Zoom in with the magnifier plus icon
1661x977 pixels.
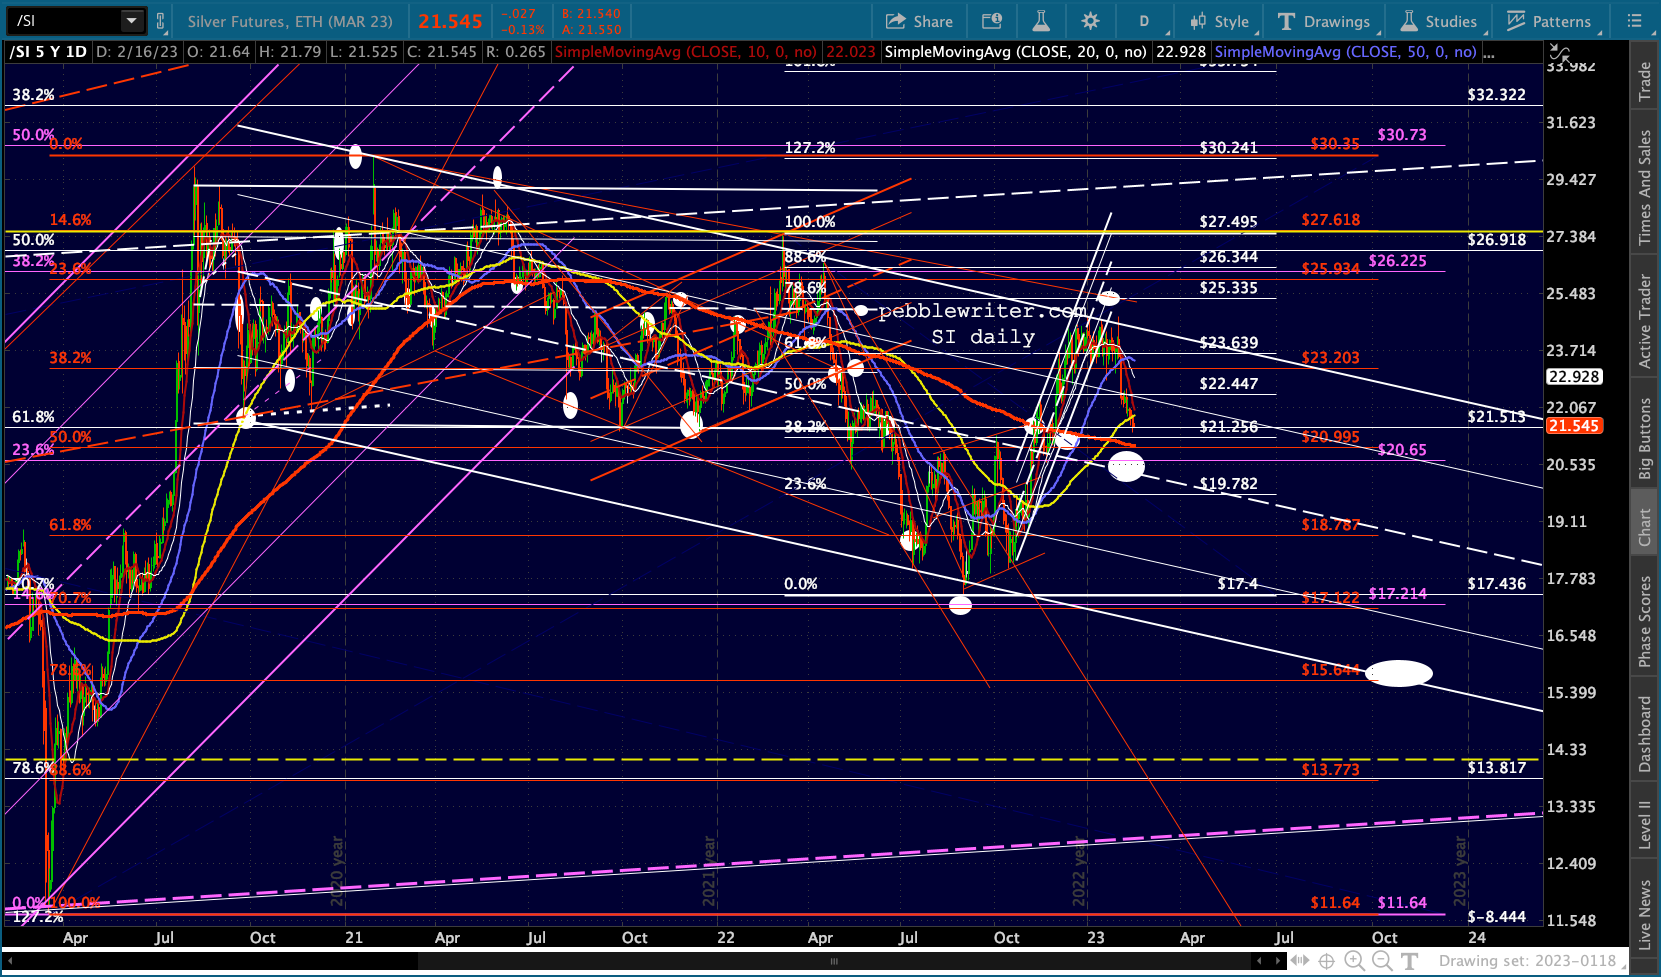tap(1355, 961)
